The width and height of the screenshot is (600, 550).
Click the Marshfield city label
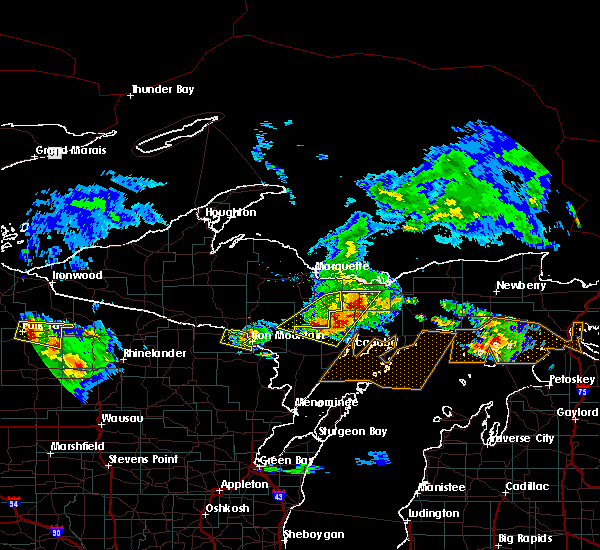tap(78, 446)
